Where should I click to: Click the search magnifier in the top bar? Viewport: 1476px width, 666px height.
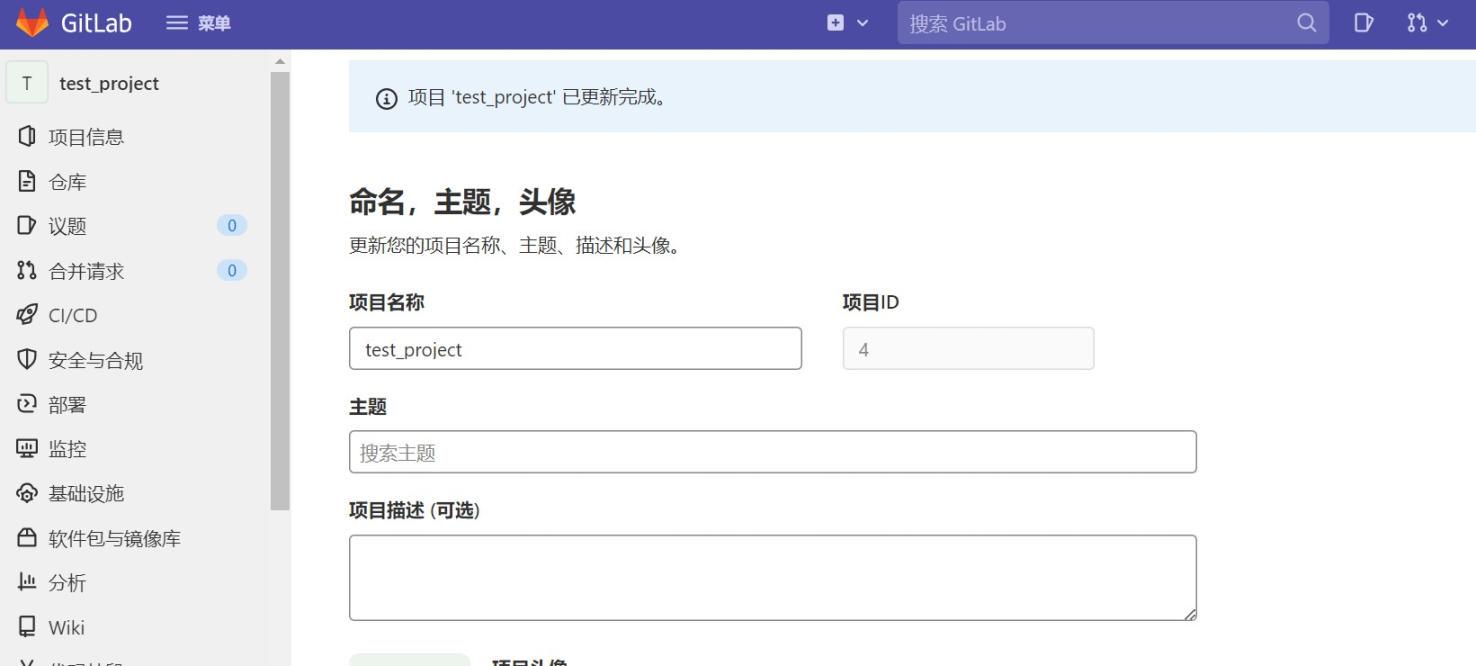click(x=1305, y=22)
